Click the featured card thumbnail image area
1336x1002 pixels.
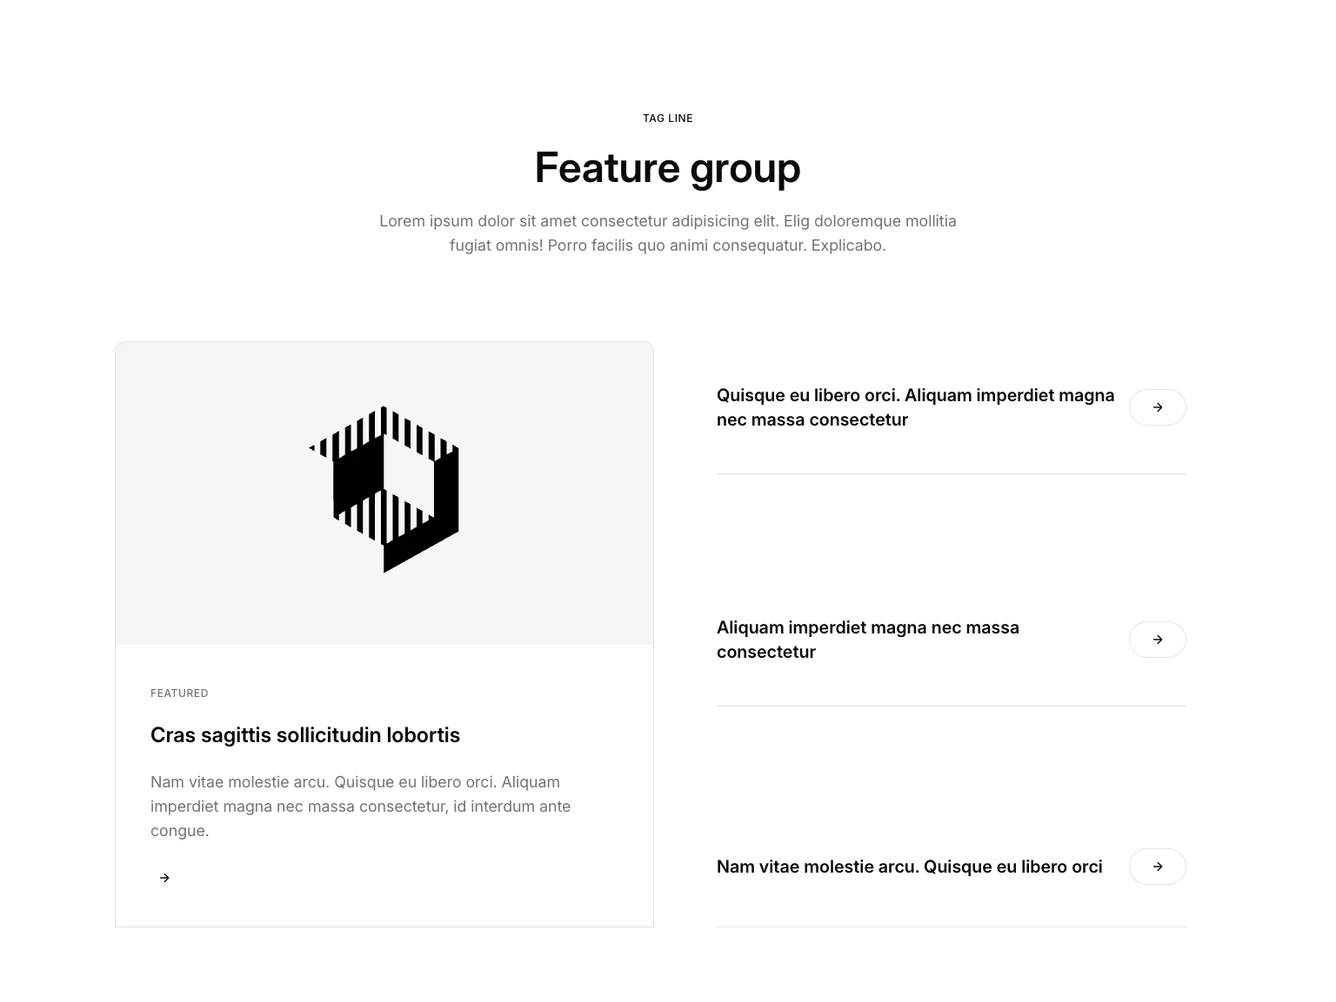click(x=384, y=492)
